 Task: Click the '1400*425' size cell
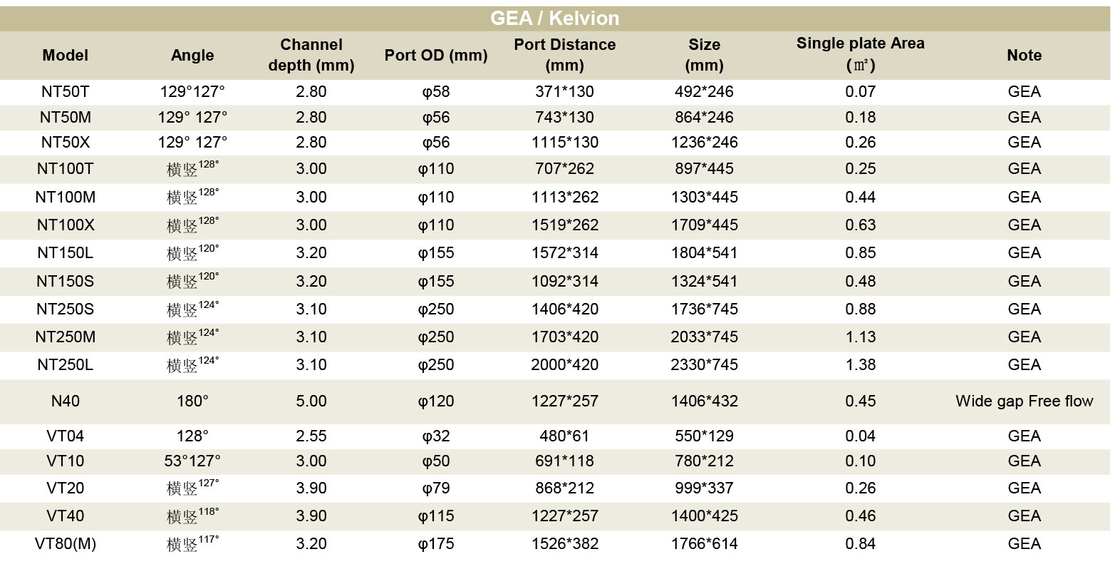[704, 516]
